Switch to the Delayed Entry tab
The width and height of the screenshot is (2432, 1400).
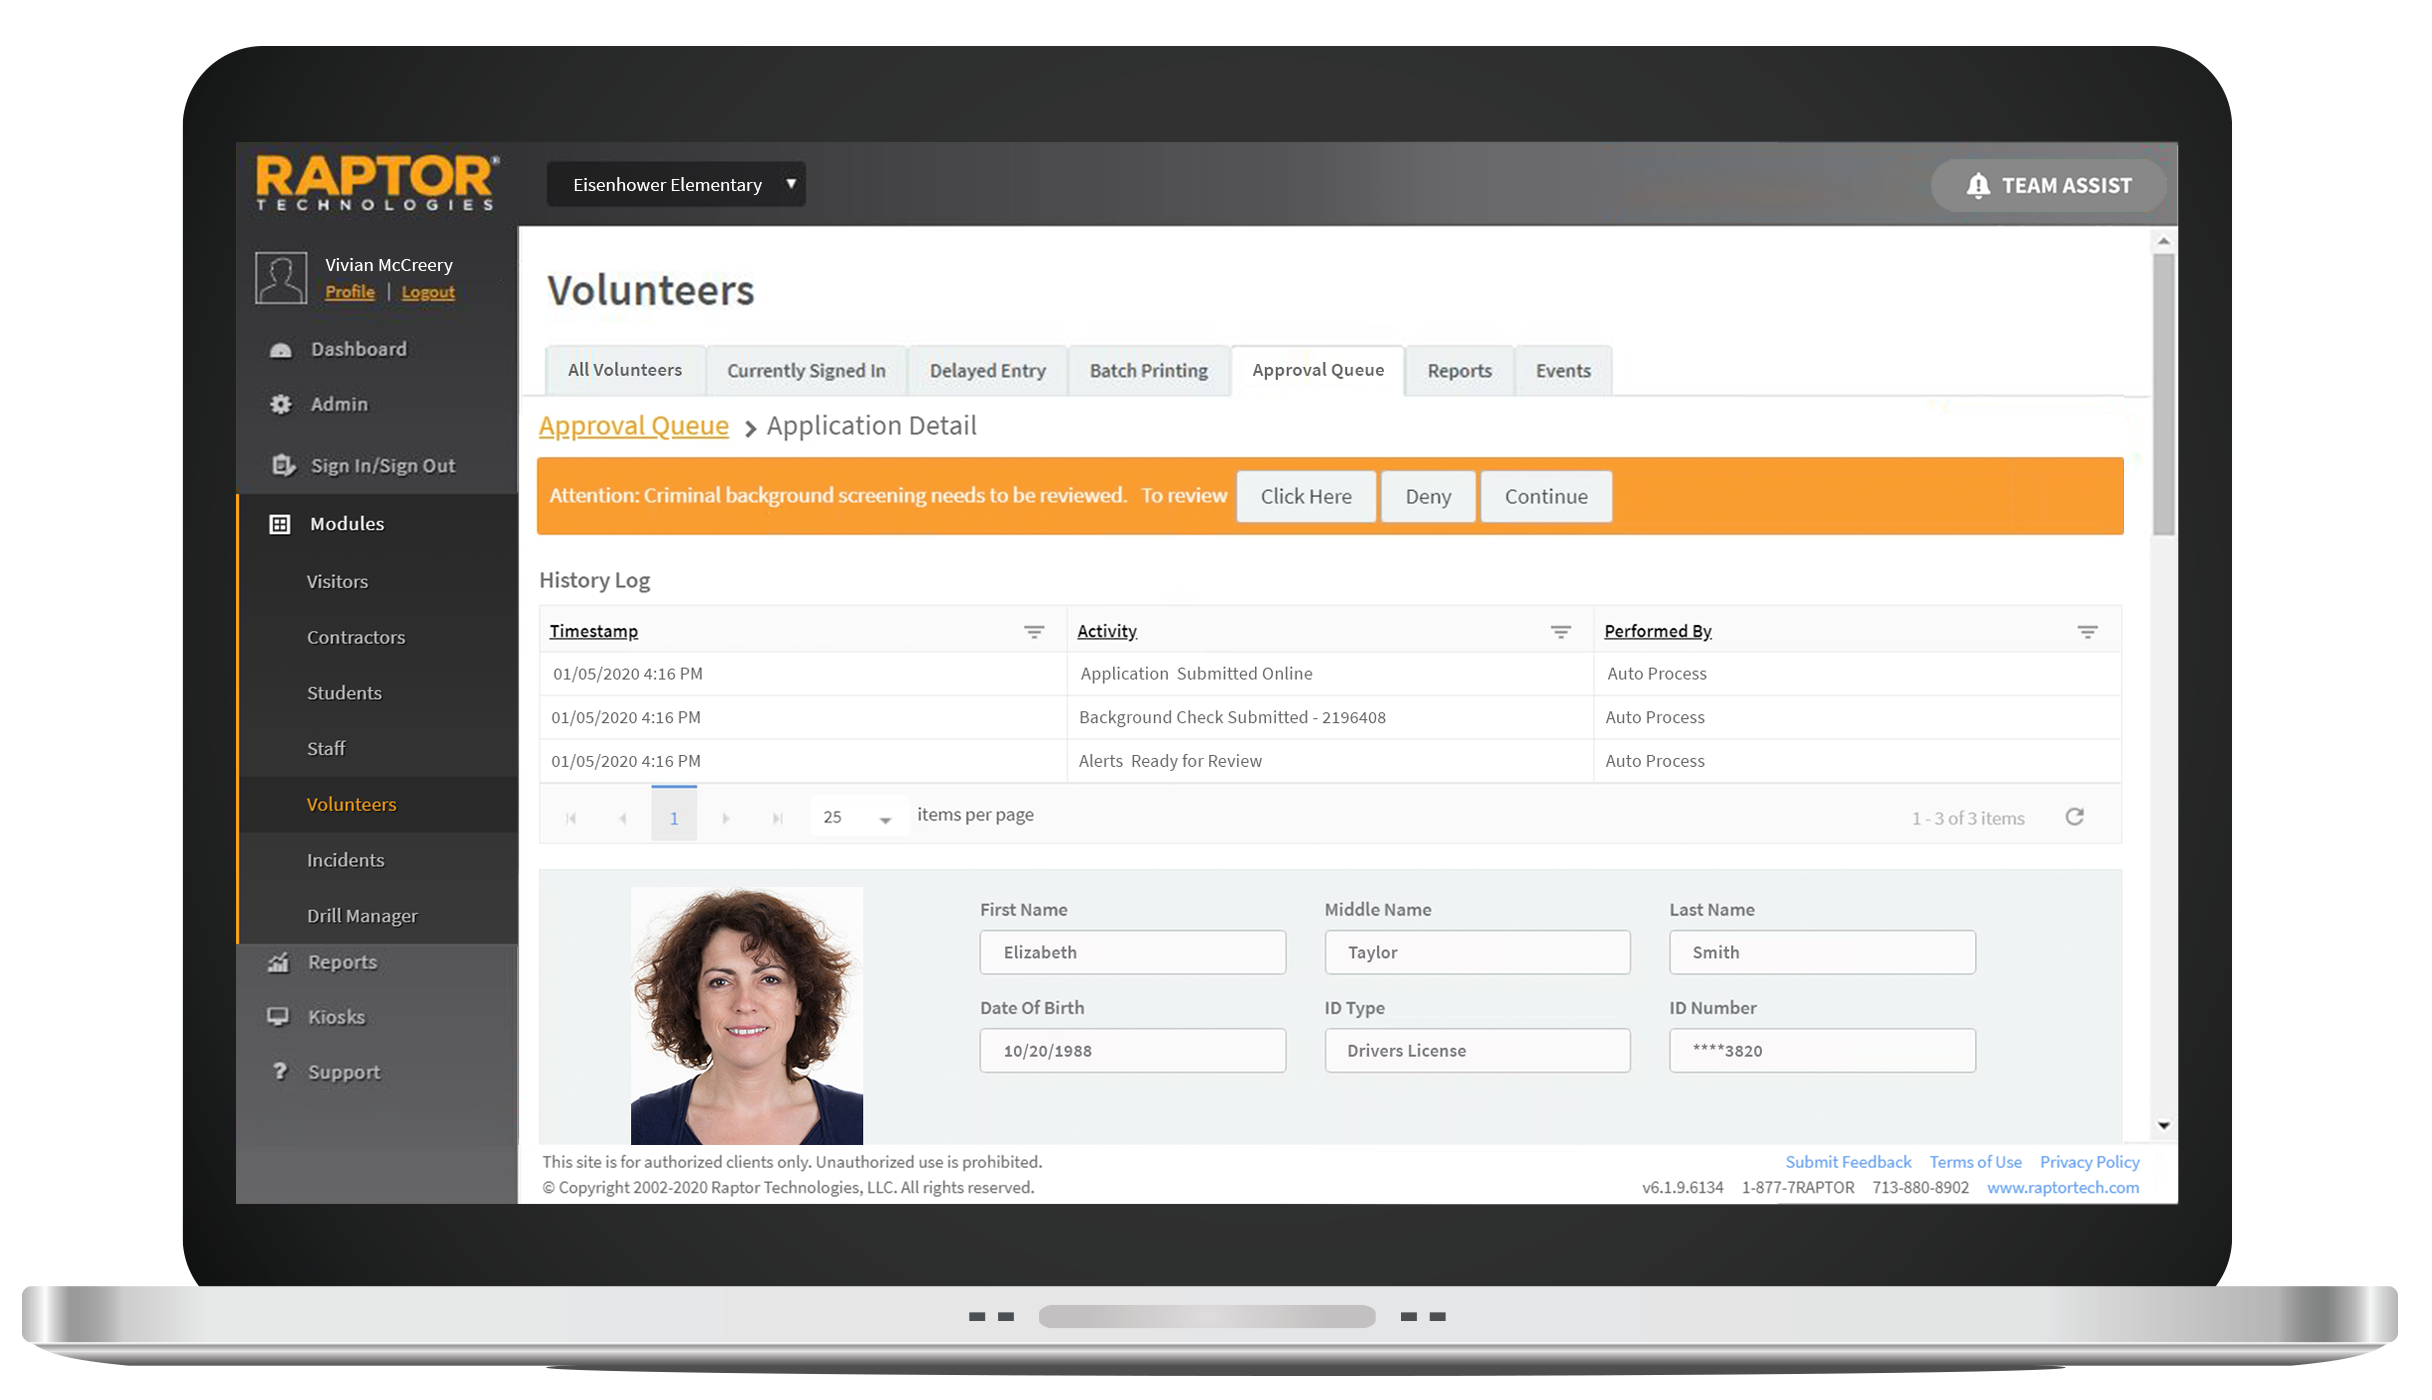coord(987,371)
